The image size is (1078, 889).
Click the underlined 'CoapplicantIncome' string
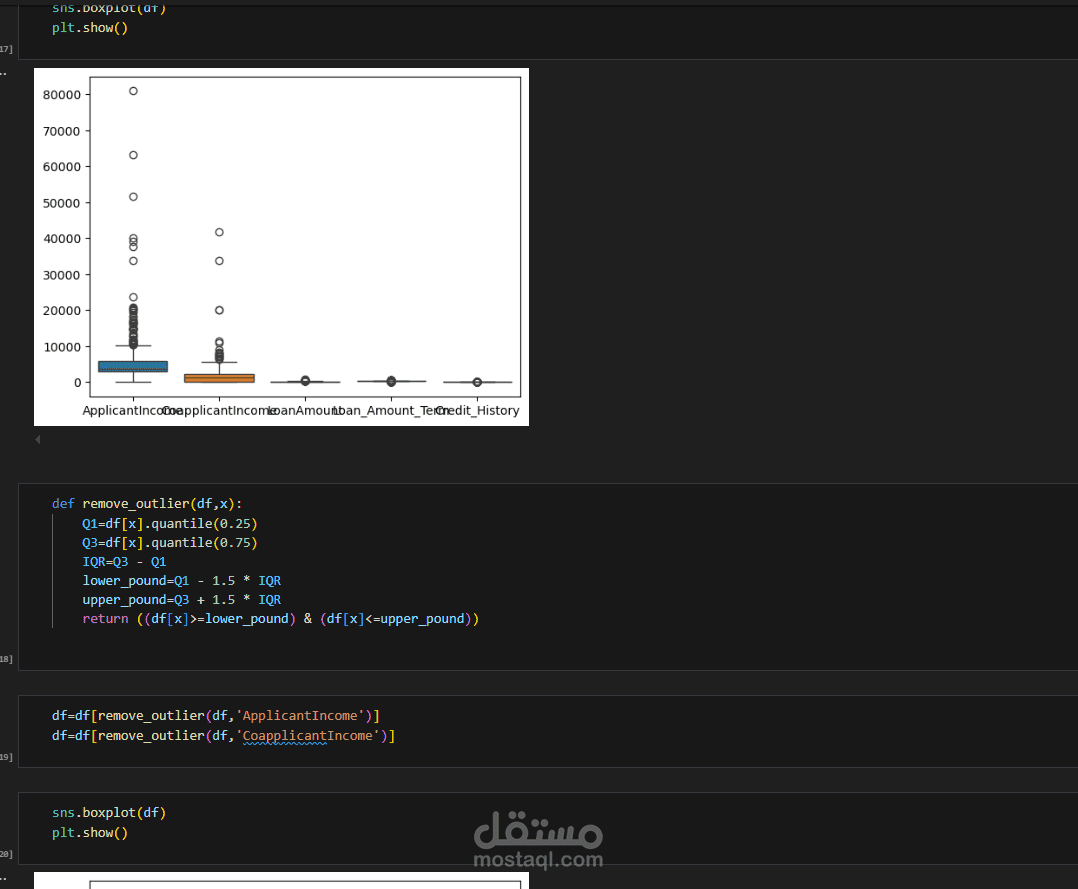[x=307, y=736]
